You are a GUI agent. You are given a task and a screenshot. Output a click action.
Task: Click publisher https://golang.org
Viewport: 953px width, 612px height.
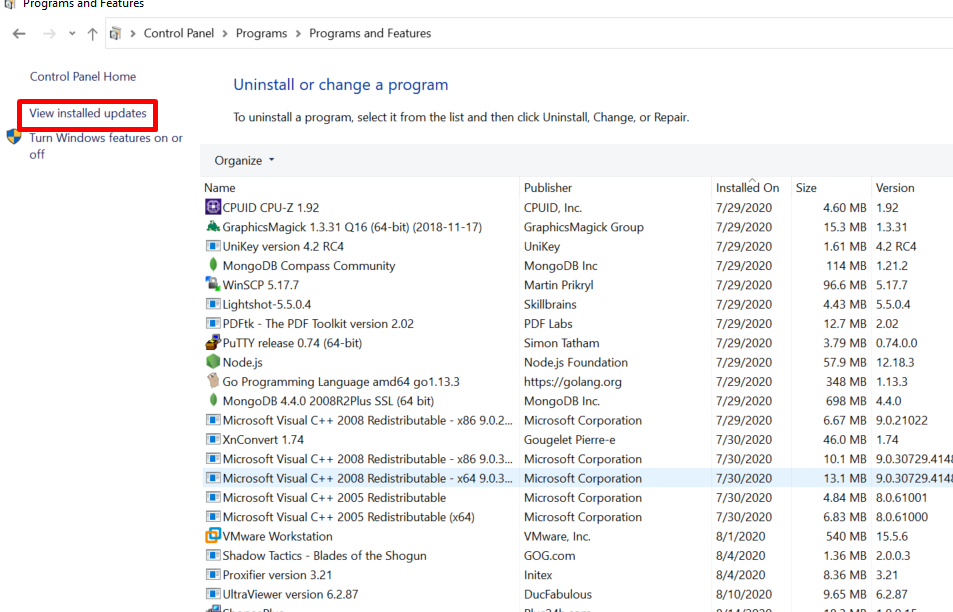pyautogui.click(x=573, y=382)
